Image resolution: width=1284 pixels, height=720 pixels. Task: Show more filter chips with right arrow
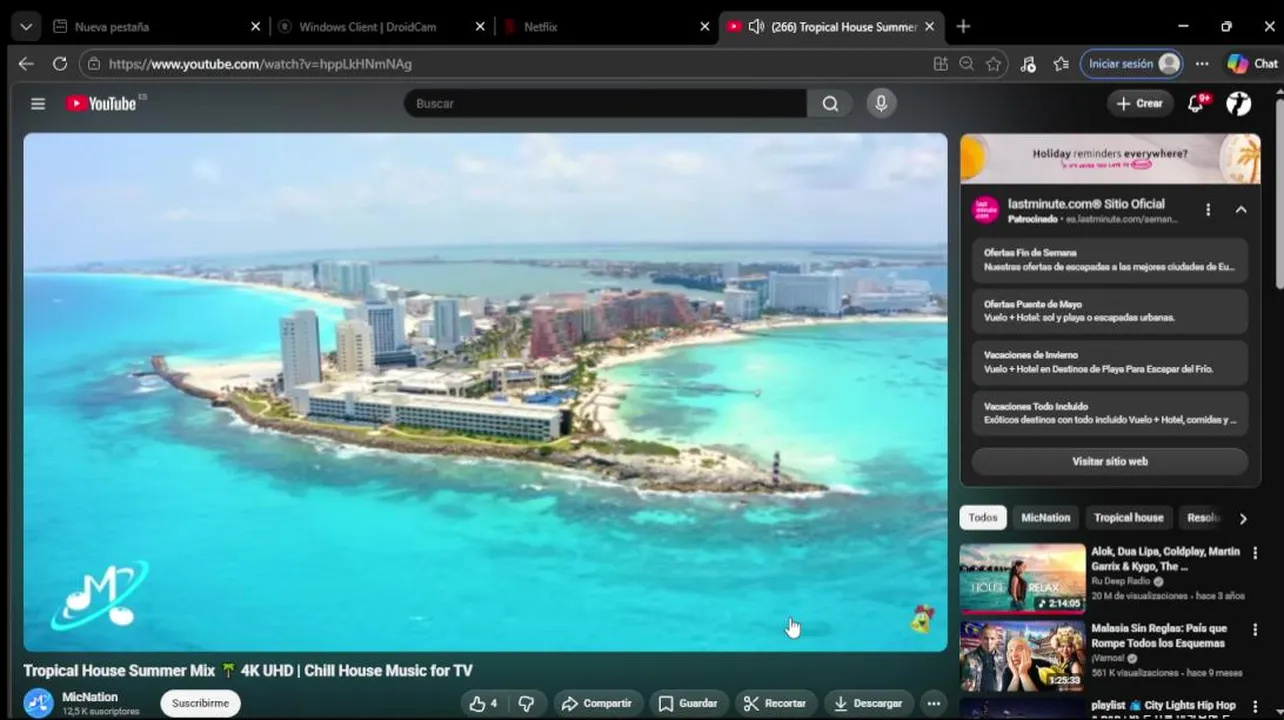(1243, 518)
